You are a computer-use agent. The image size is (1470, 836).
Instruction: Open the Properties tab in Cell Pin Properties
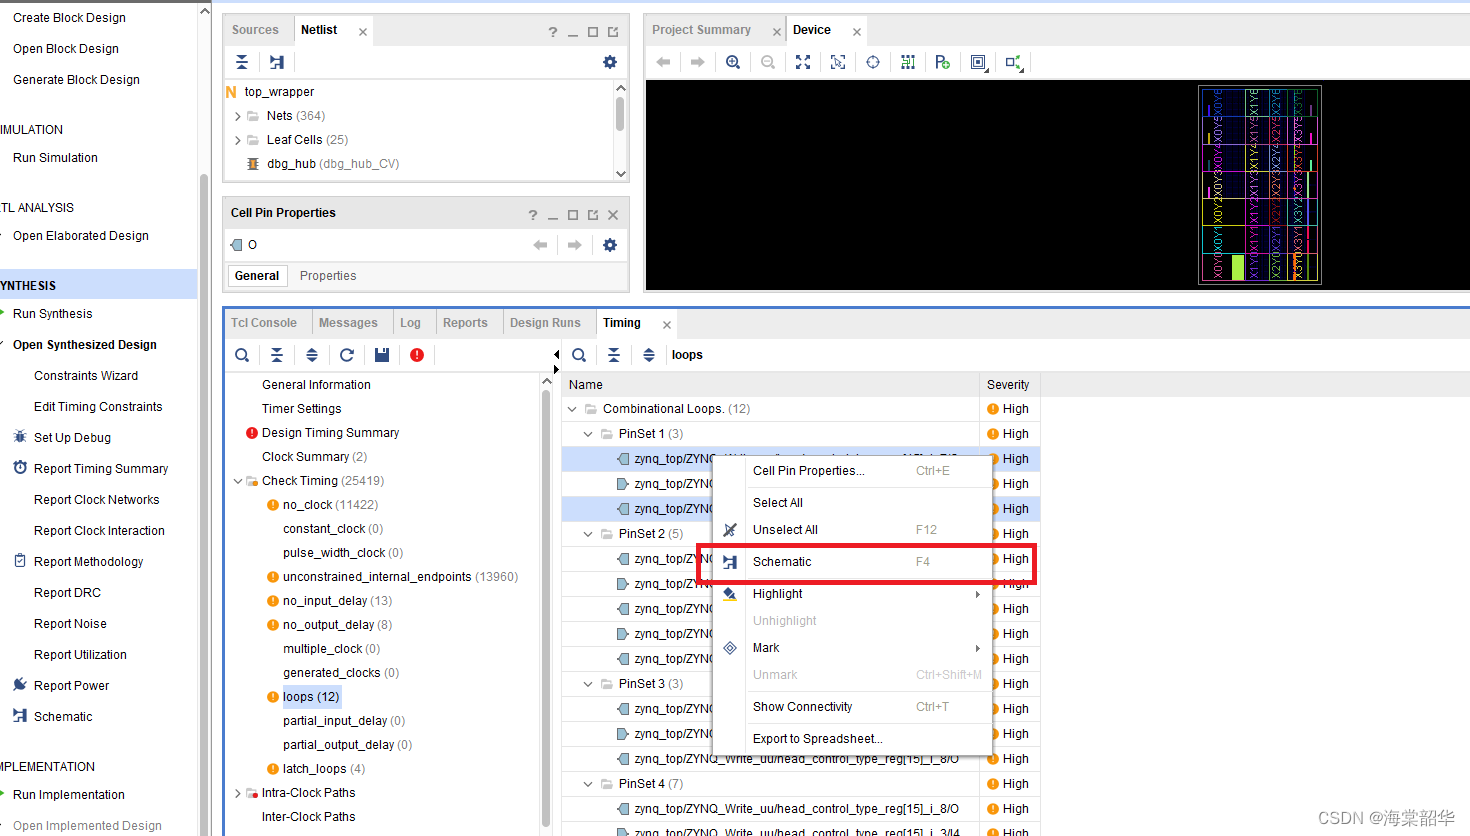(328, 276)
